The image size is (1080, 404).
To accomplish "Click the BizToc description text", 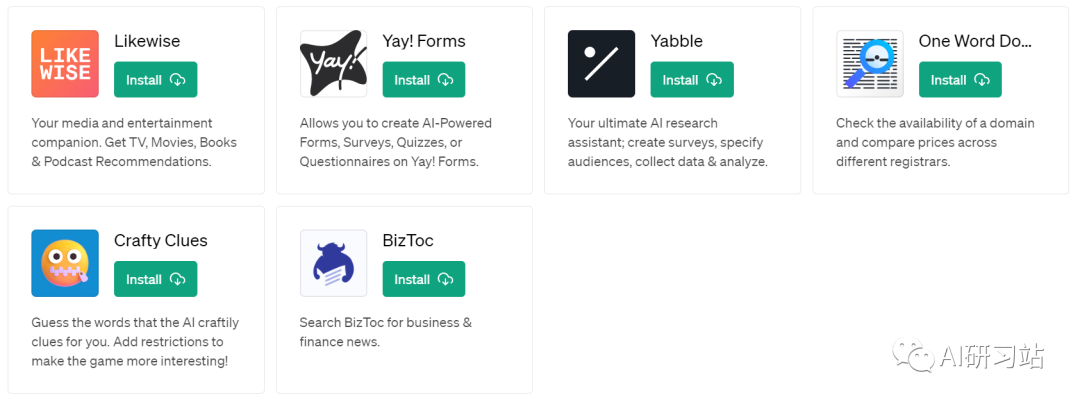I will tap(386, 332).
